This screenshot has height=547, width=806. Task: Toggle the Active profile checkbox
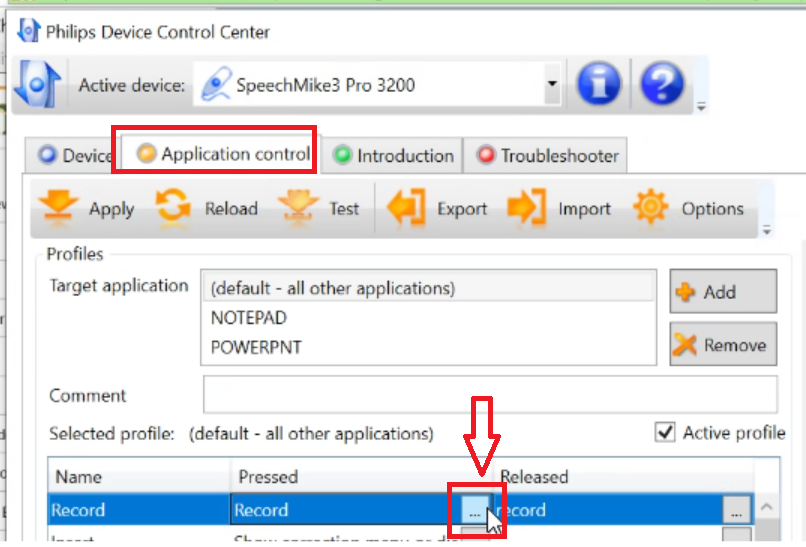click(x=665, y=433)
